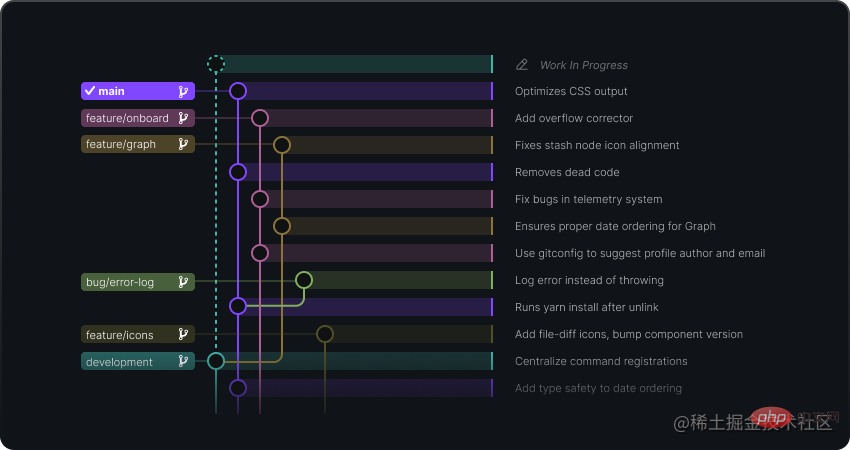This screenshot has height=450, width=850.
Task: Select 'Fixes stash node icon alignment' commit
Action: pyautogui.click(x=597, y=146)
